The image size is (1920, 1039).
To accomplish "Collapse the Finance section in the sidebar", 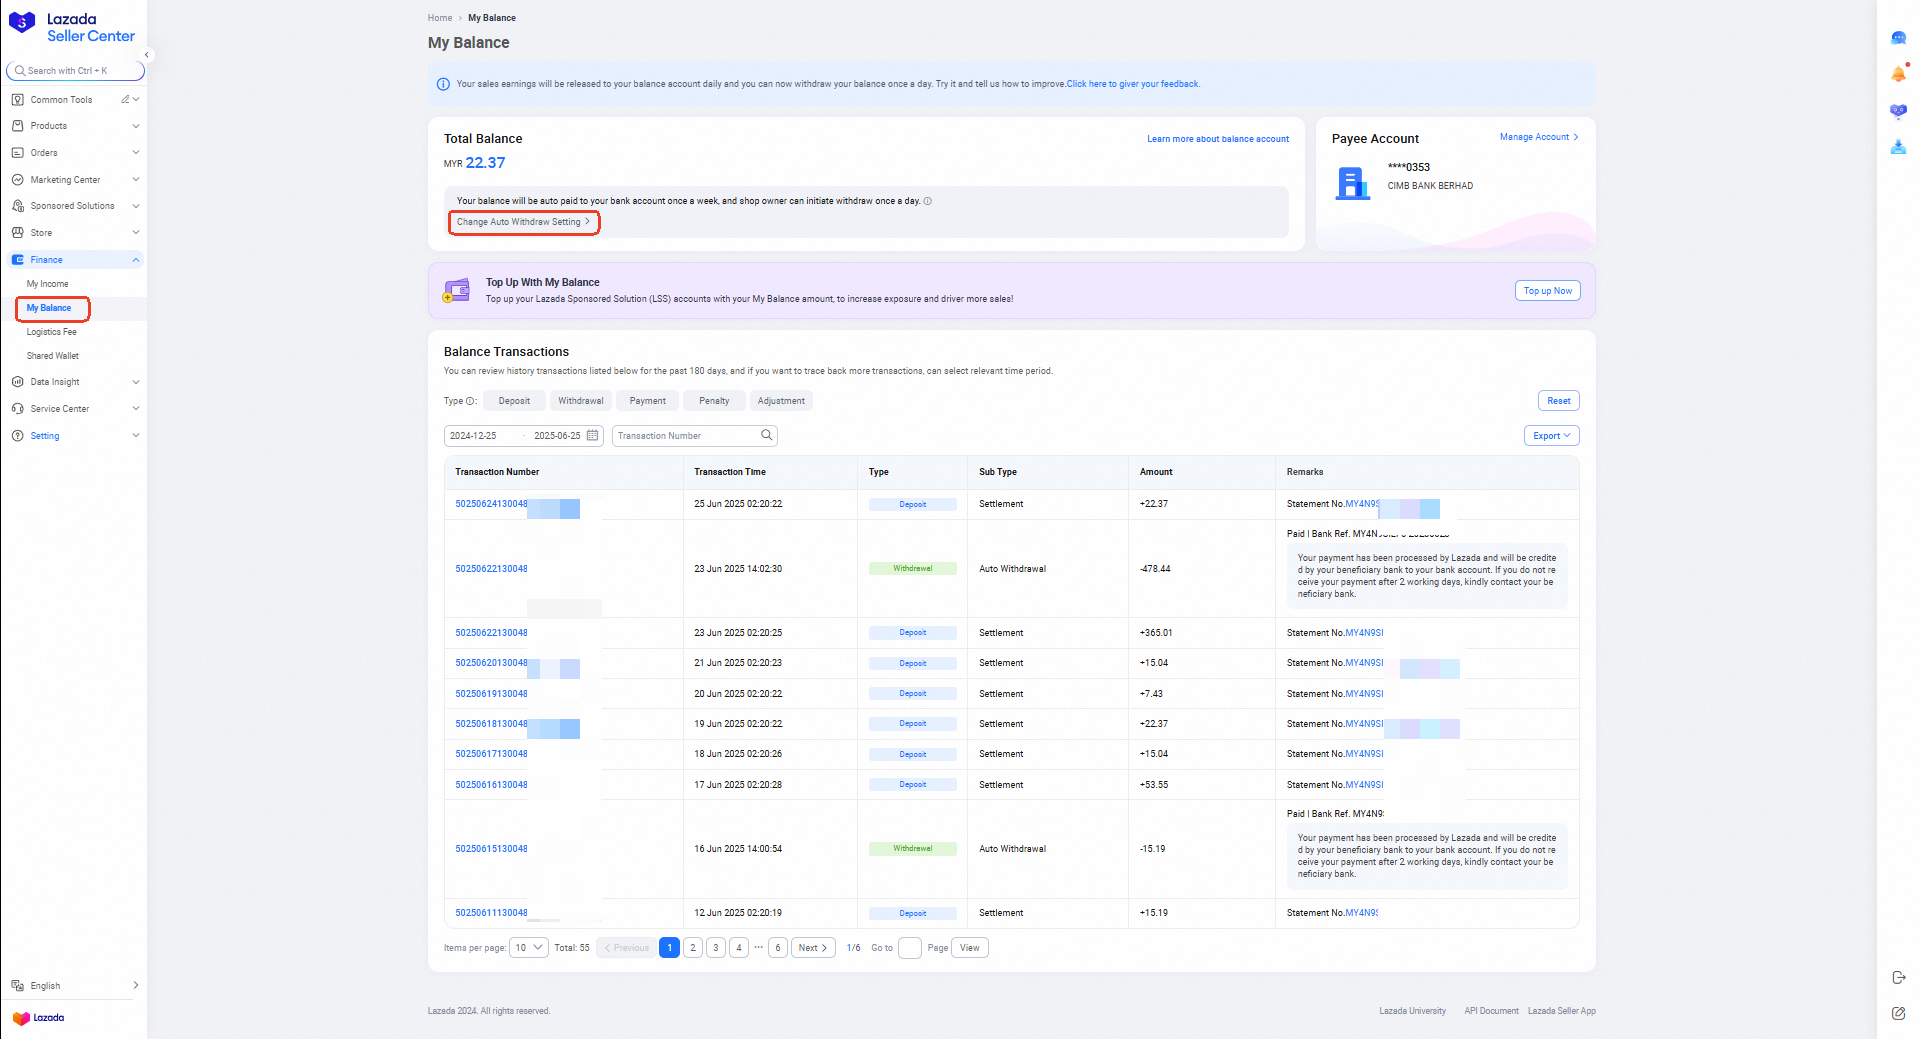I will pos(136,259).
